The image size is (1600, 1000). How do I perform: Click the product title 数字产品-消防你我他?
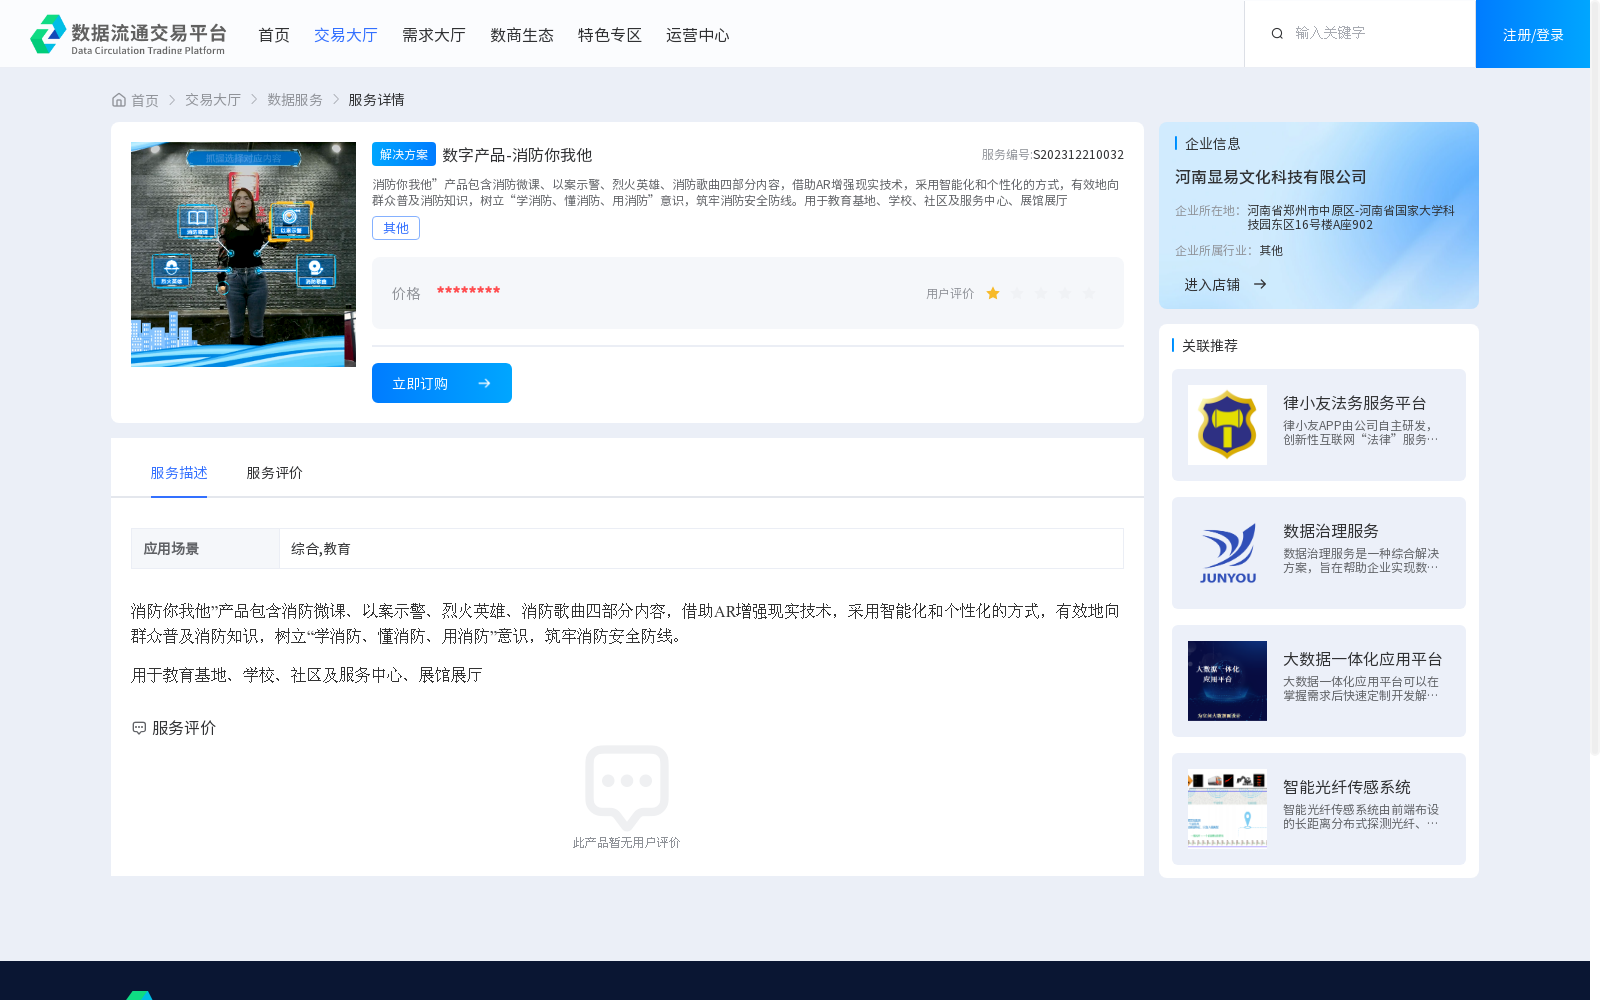coord(517,155)
